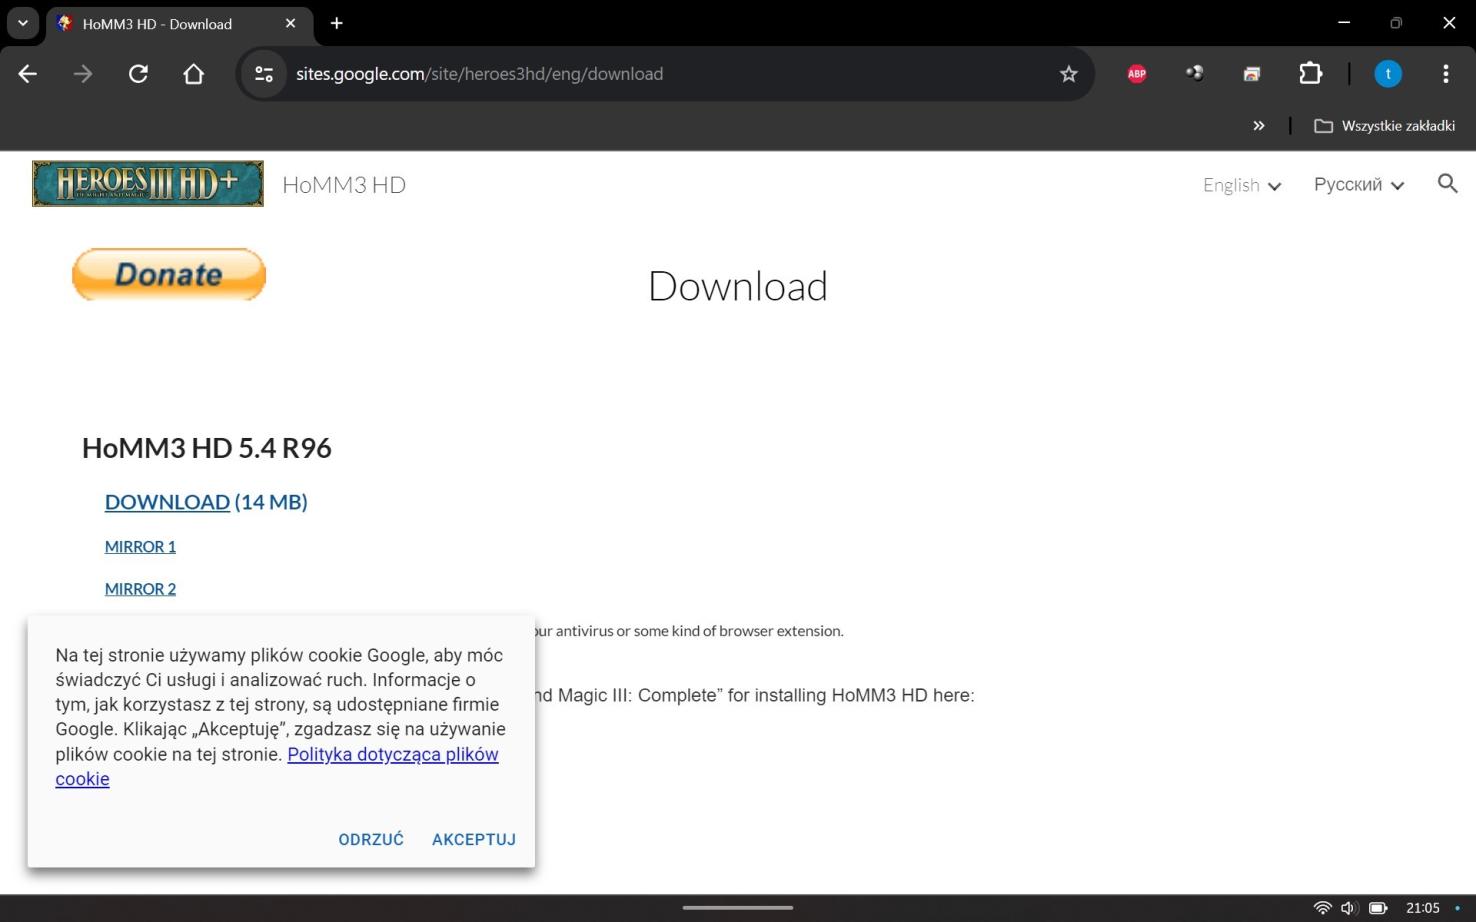1476x922 pixels.
Task: Open the HoMM3 HD site search magnifier
Action: coord(1447,184)
